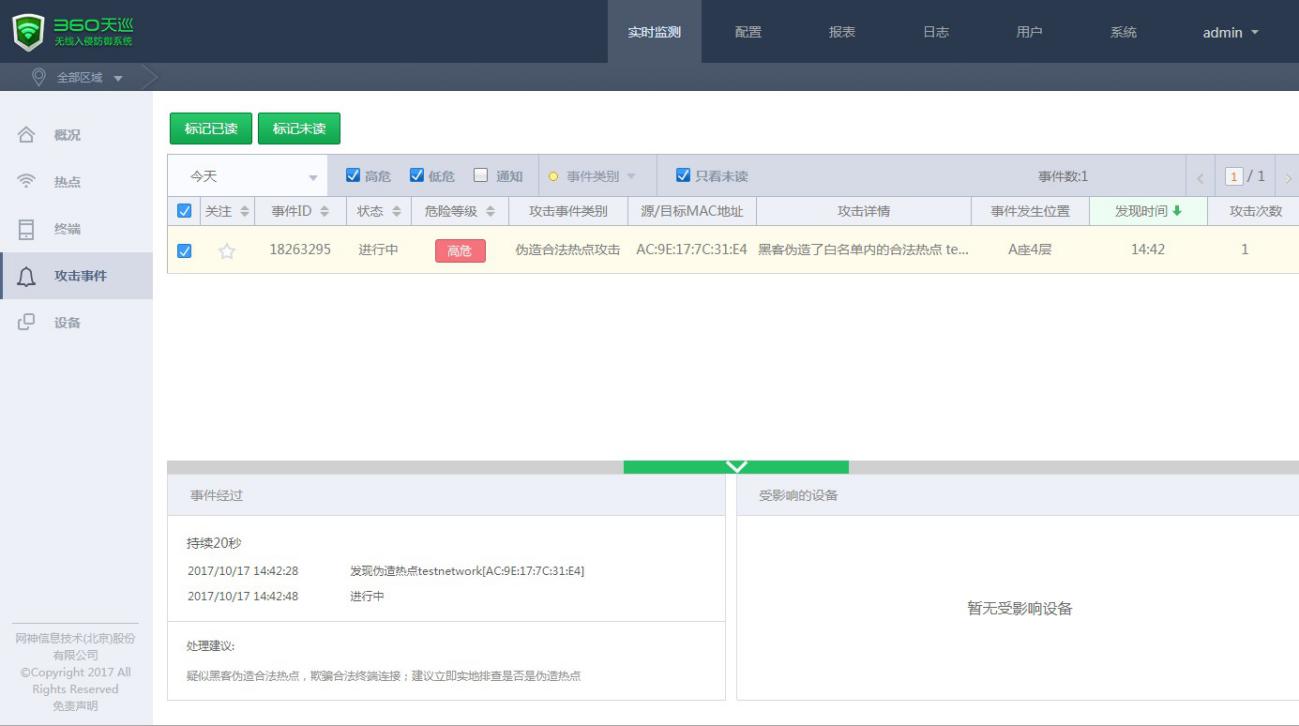This screenshot has width=1299, height=726.
Task: Open the 事件类别 filter dropdown
Action: 597,176
